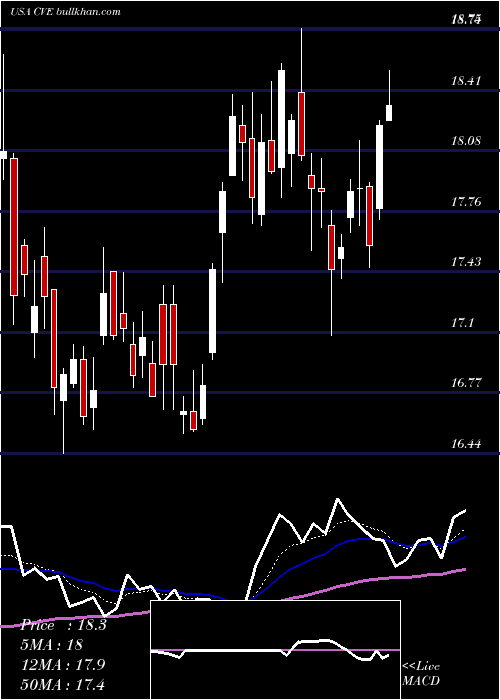Click the 16.44 price axis label
This screenshot has height=700, width=500.
467,444
